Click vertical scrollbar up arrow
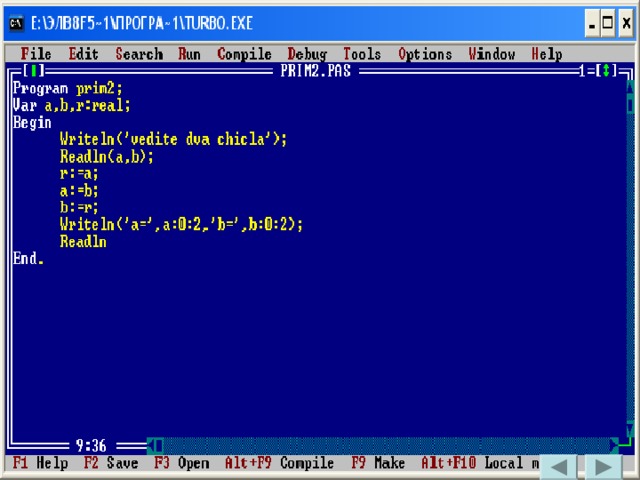 click(630, 88)
